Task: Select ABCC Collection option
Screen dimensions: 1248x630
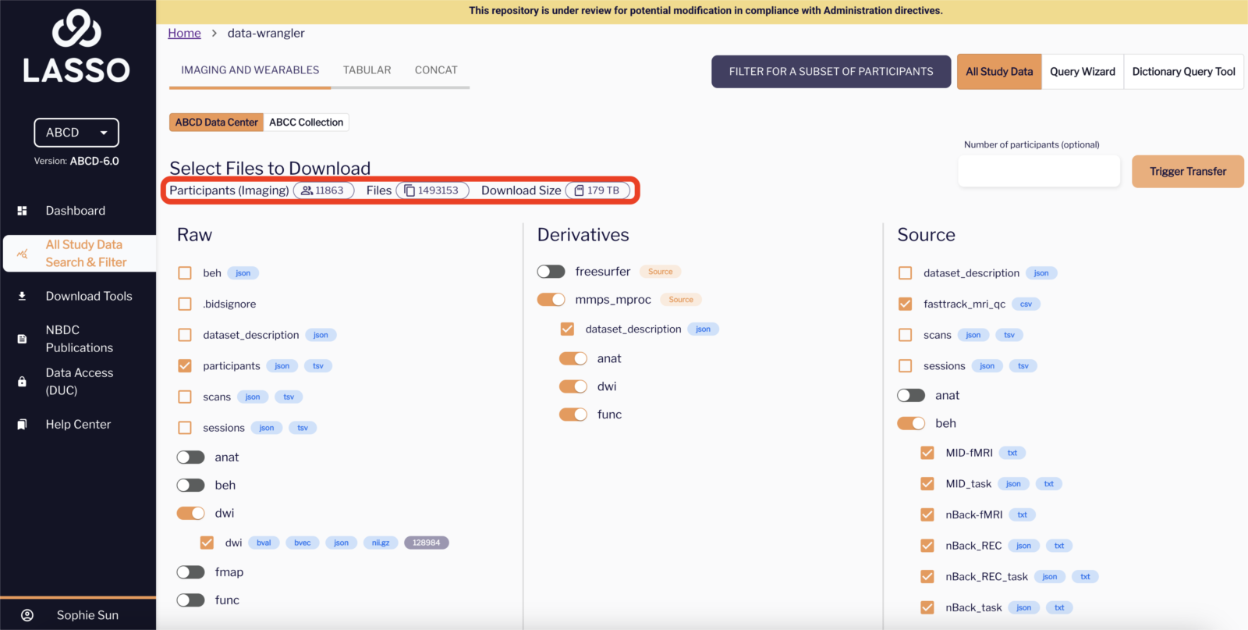Action: 306,122
